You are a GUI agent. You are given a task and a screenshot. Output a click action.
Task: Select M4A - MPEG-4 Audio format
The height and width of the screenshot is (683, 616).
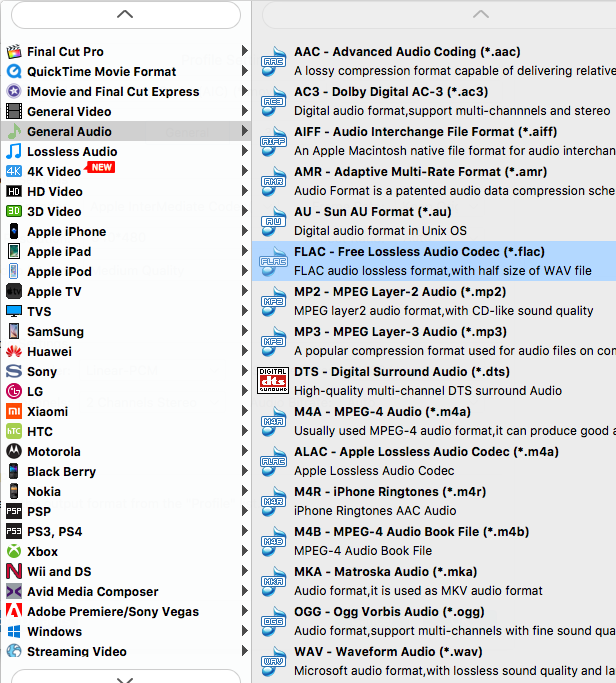click(434, 421)
